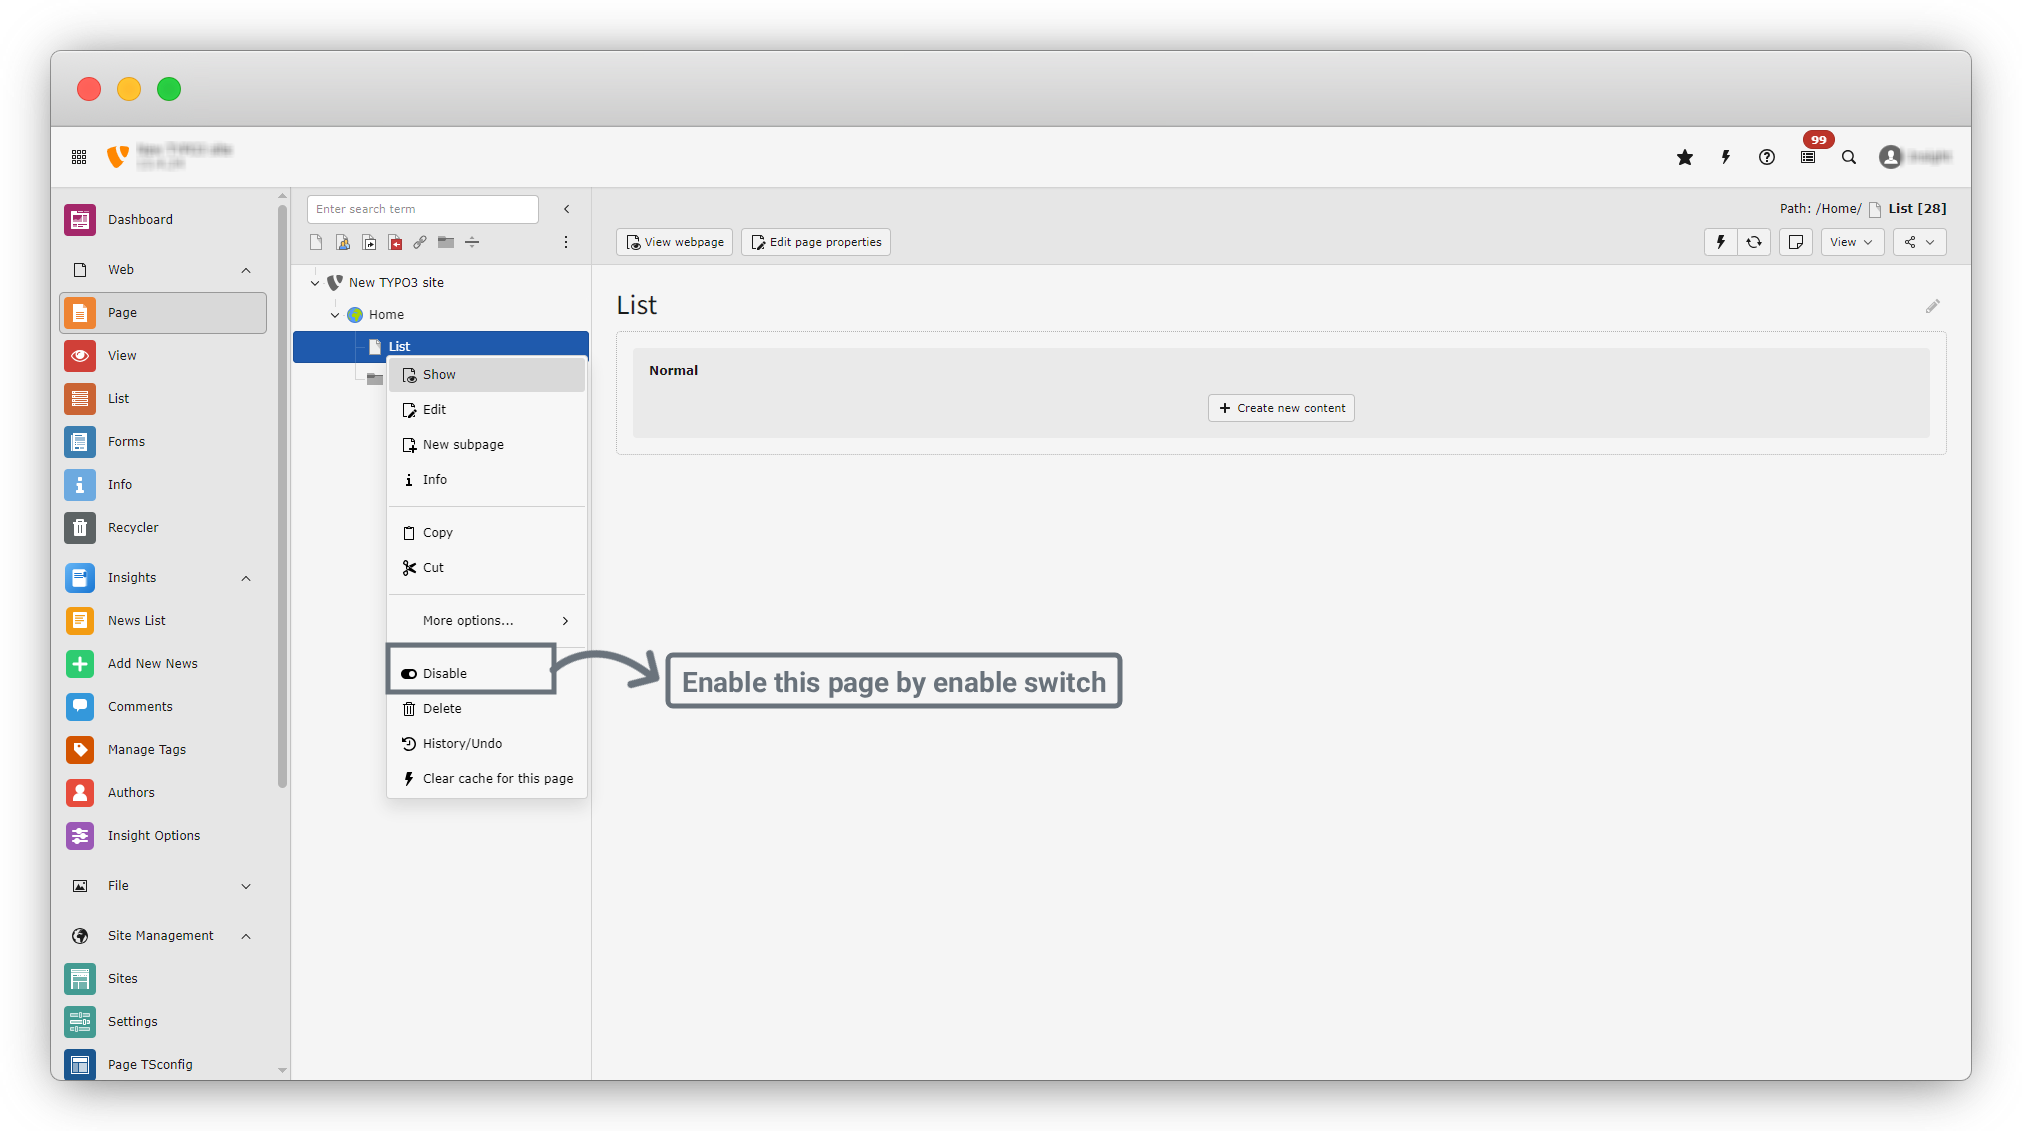Screen dimensions: 2022x1131
Task: Focus the page tree search field
Action: point(422,209)
